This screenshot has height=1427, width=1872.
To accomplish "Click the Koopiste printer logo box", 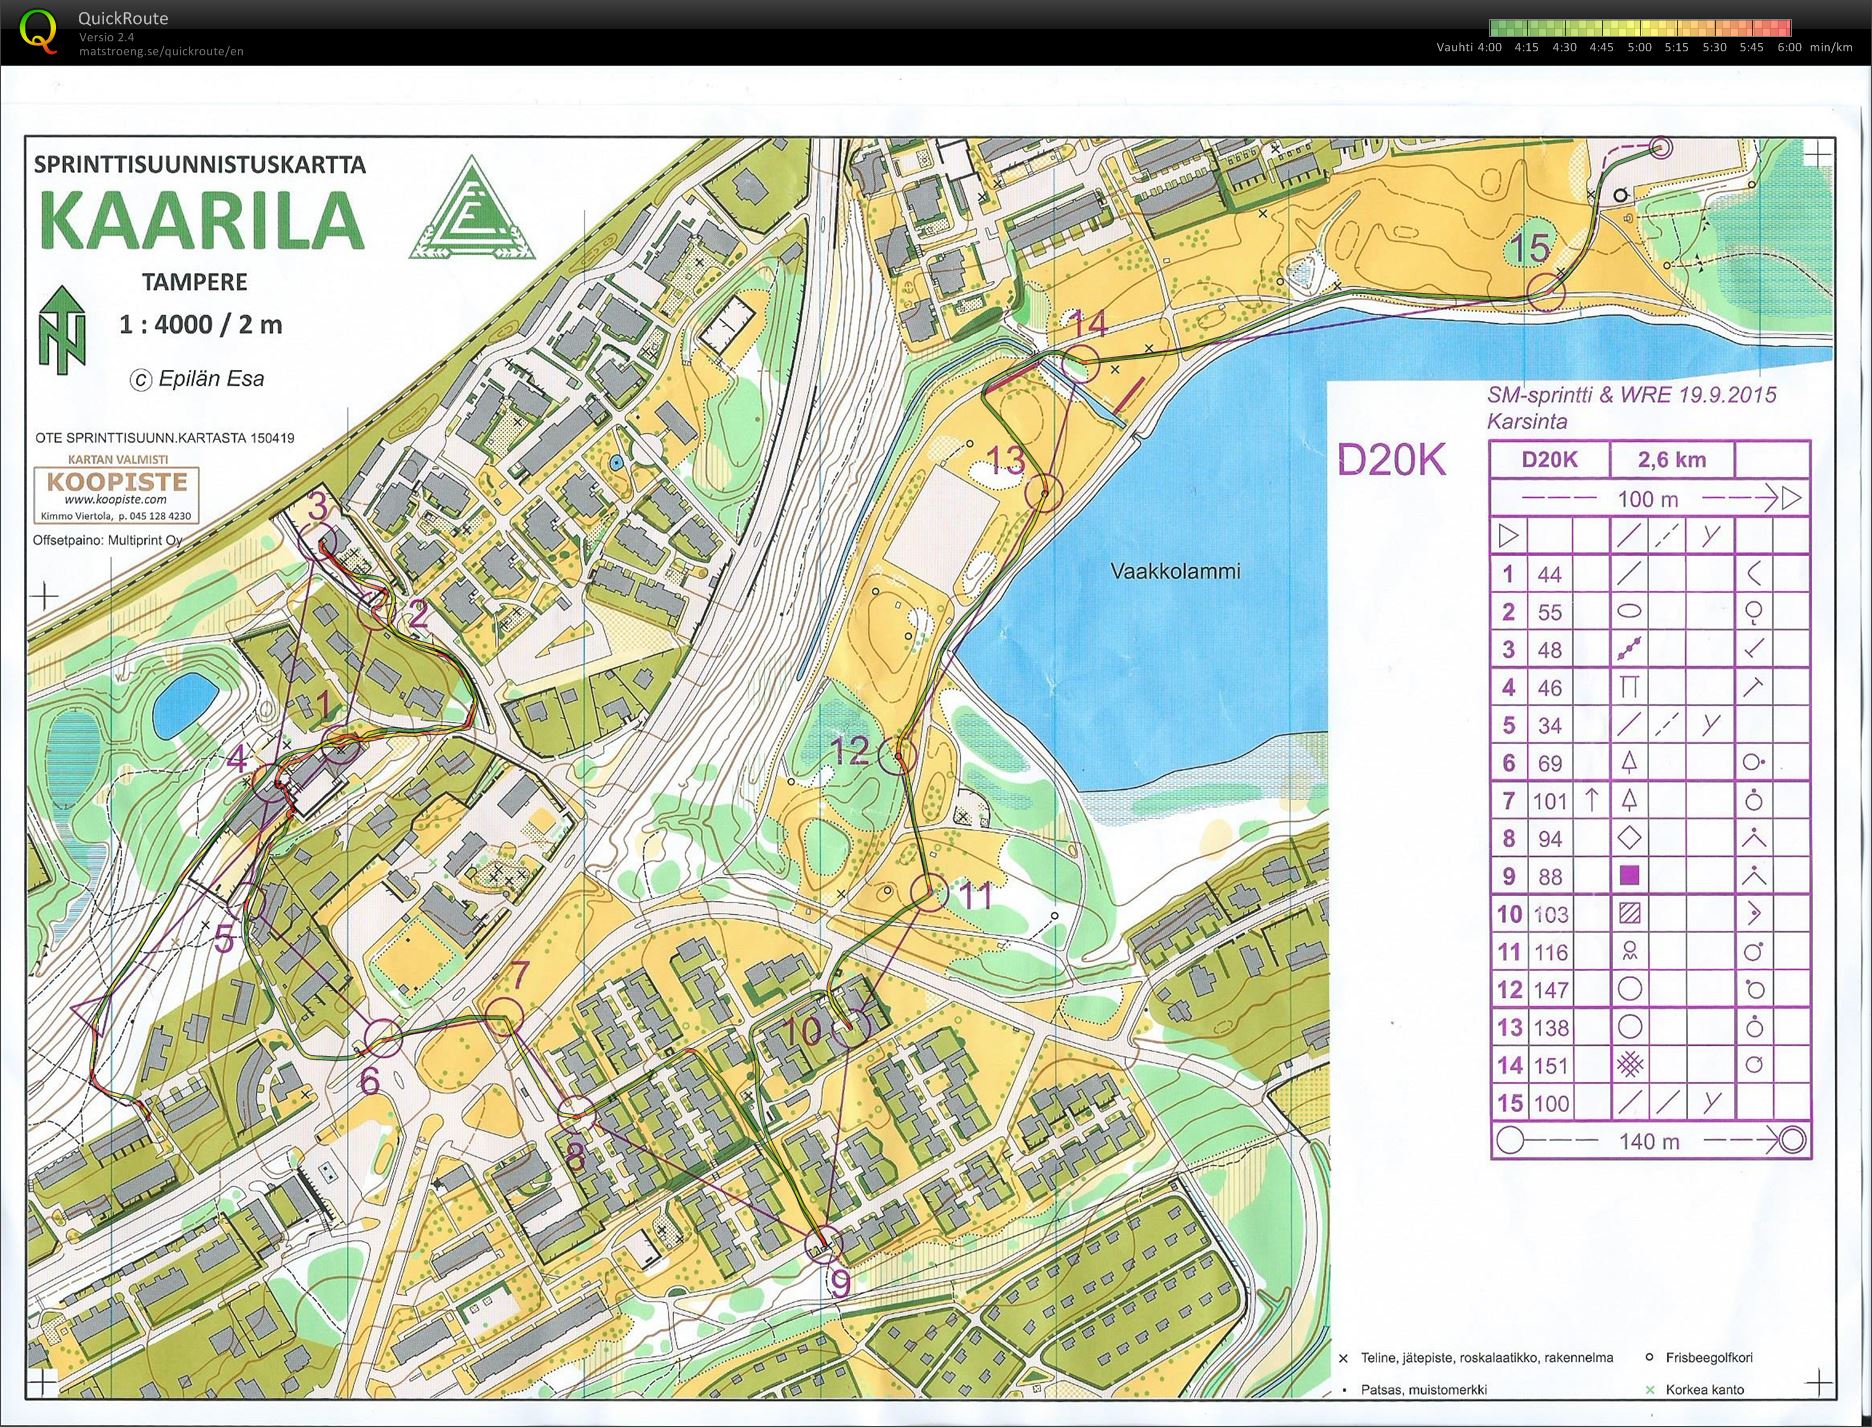I will coord(116,493).
